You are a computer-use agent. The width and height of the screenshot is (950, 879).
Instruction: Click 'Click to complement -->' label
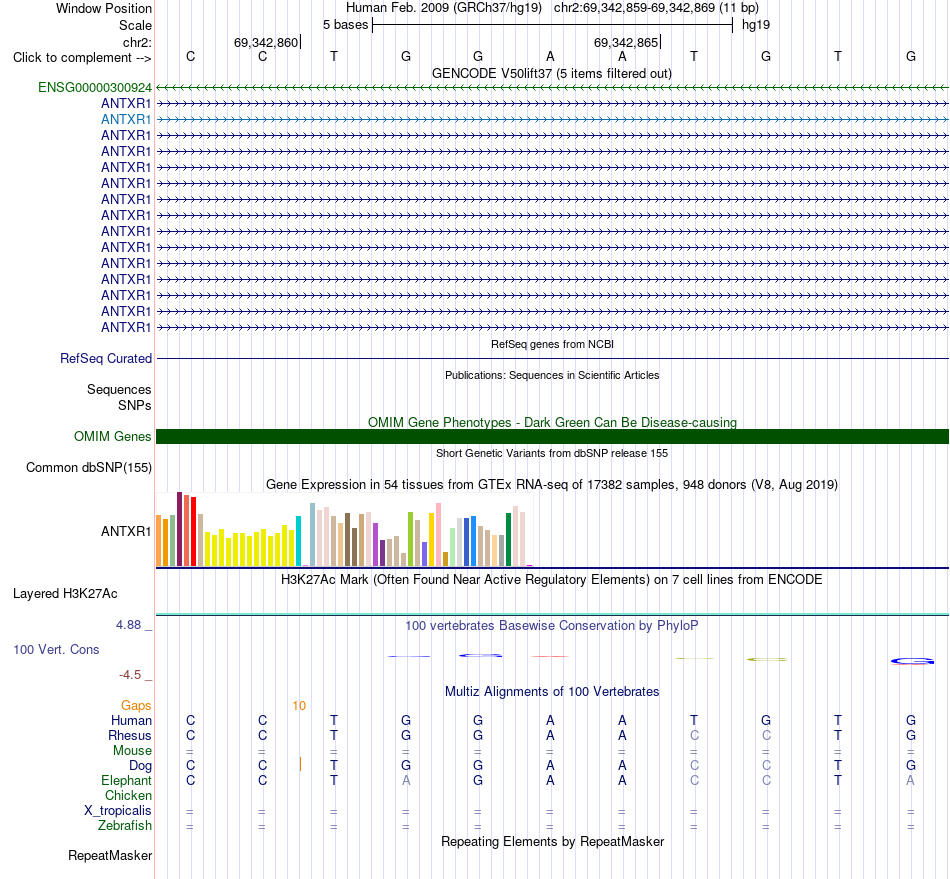(82, 58)
